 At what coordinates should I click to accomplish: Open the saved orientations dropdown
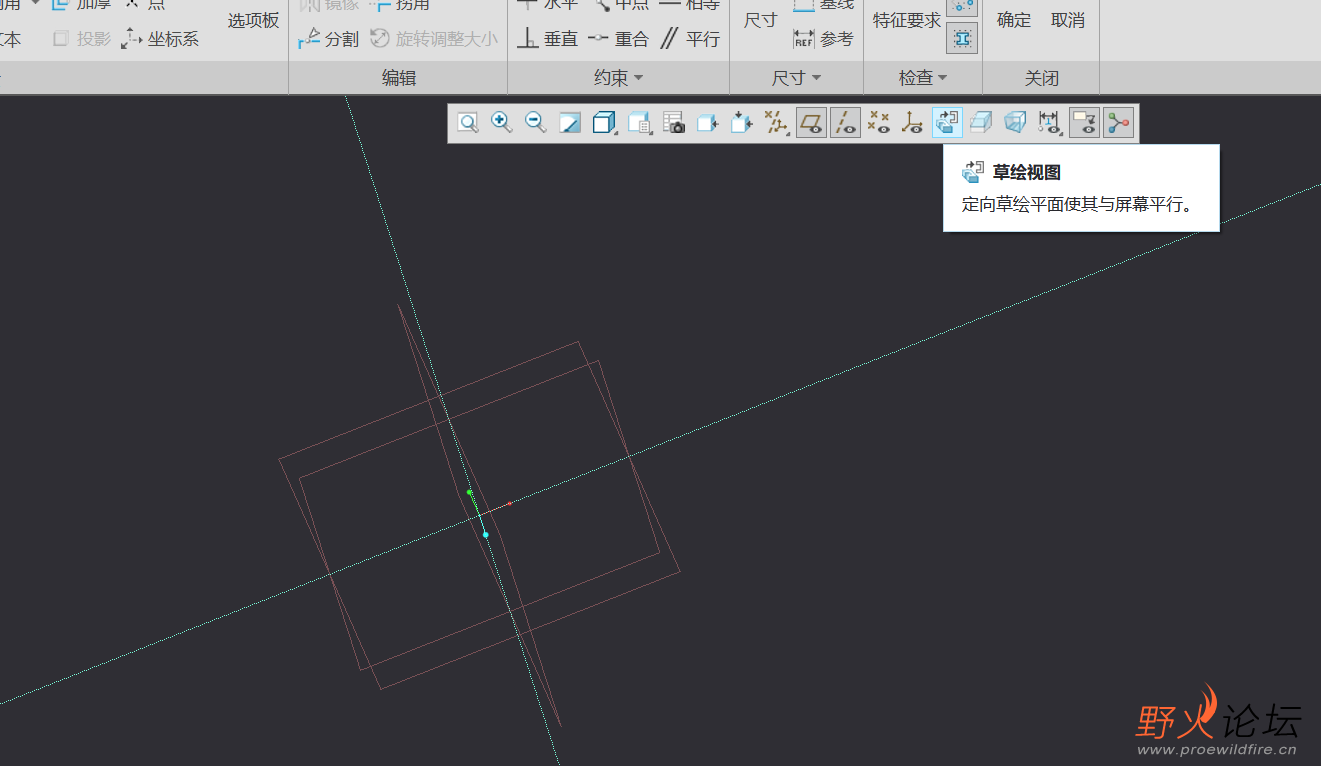click(640, 123)
